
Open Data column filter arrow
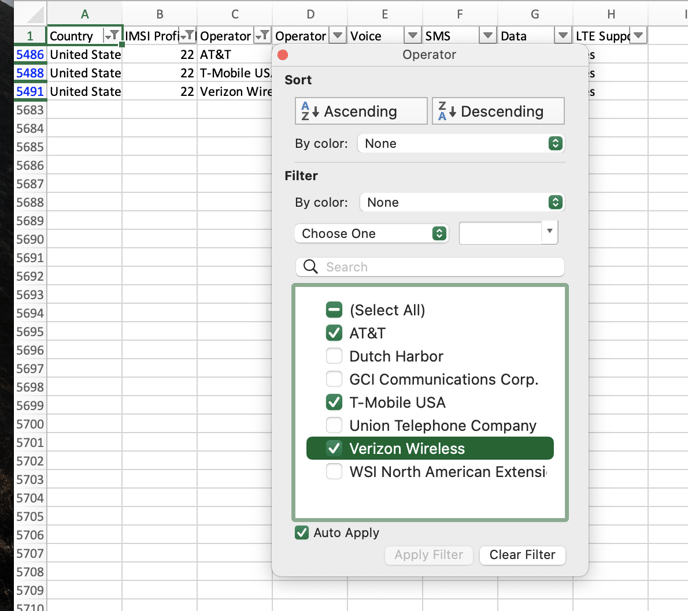(563, 36)
